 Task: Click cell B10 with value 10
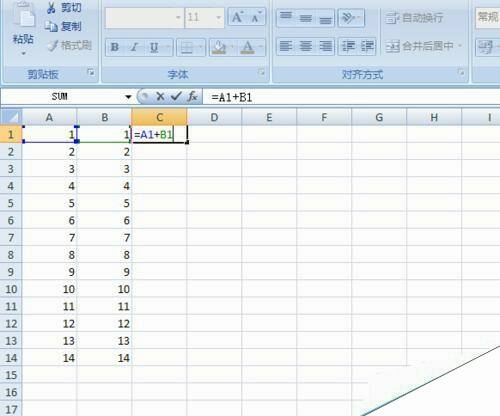pos(104,289)
